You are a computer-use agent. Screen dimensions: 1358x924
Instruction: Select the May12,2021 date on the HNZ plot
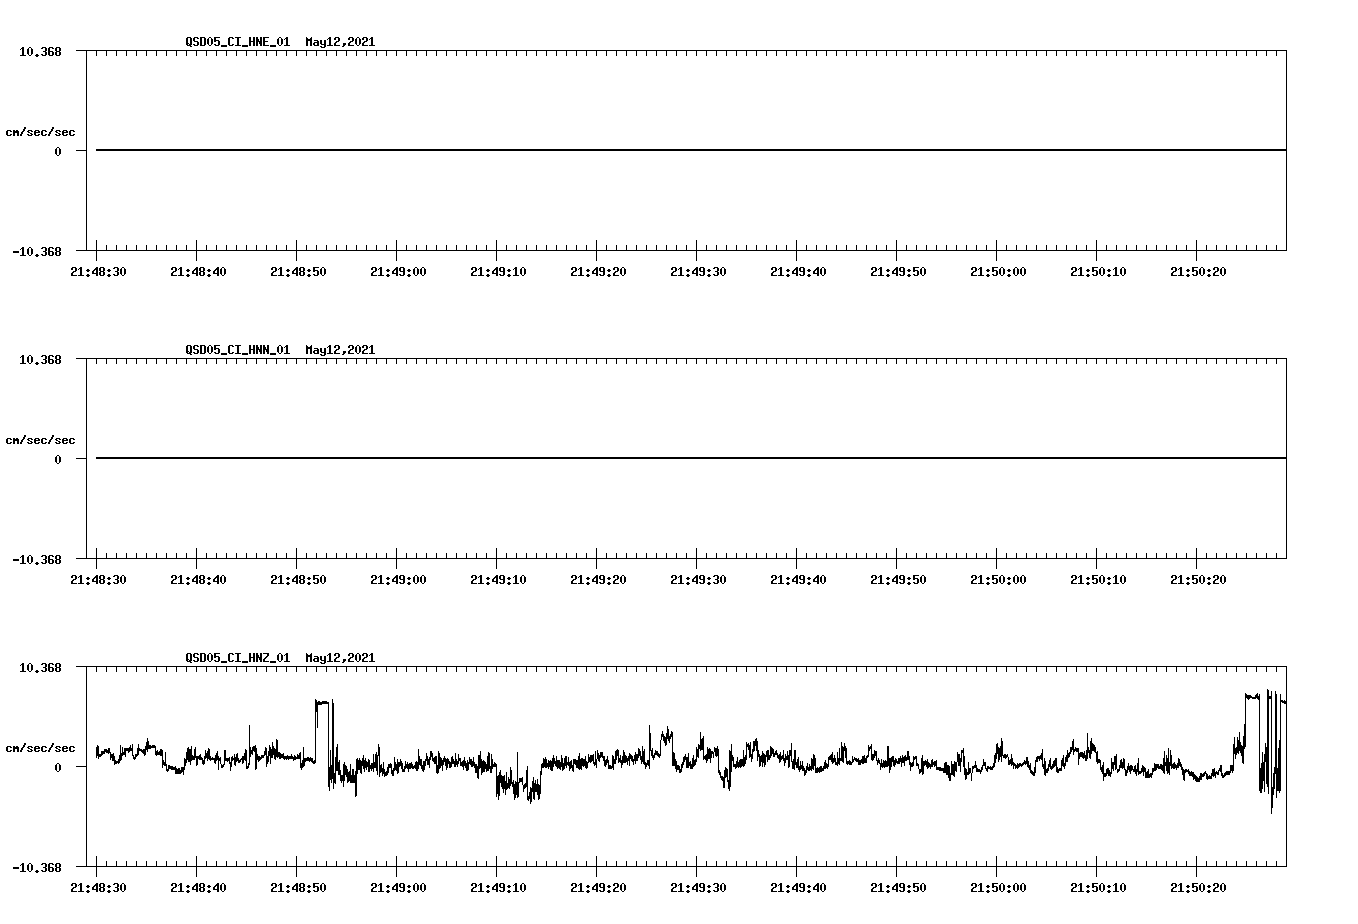click(x=340, y=657)
